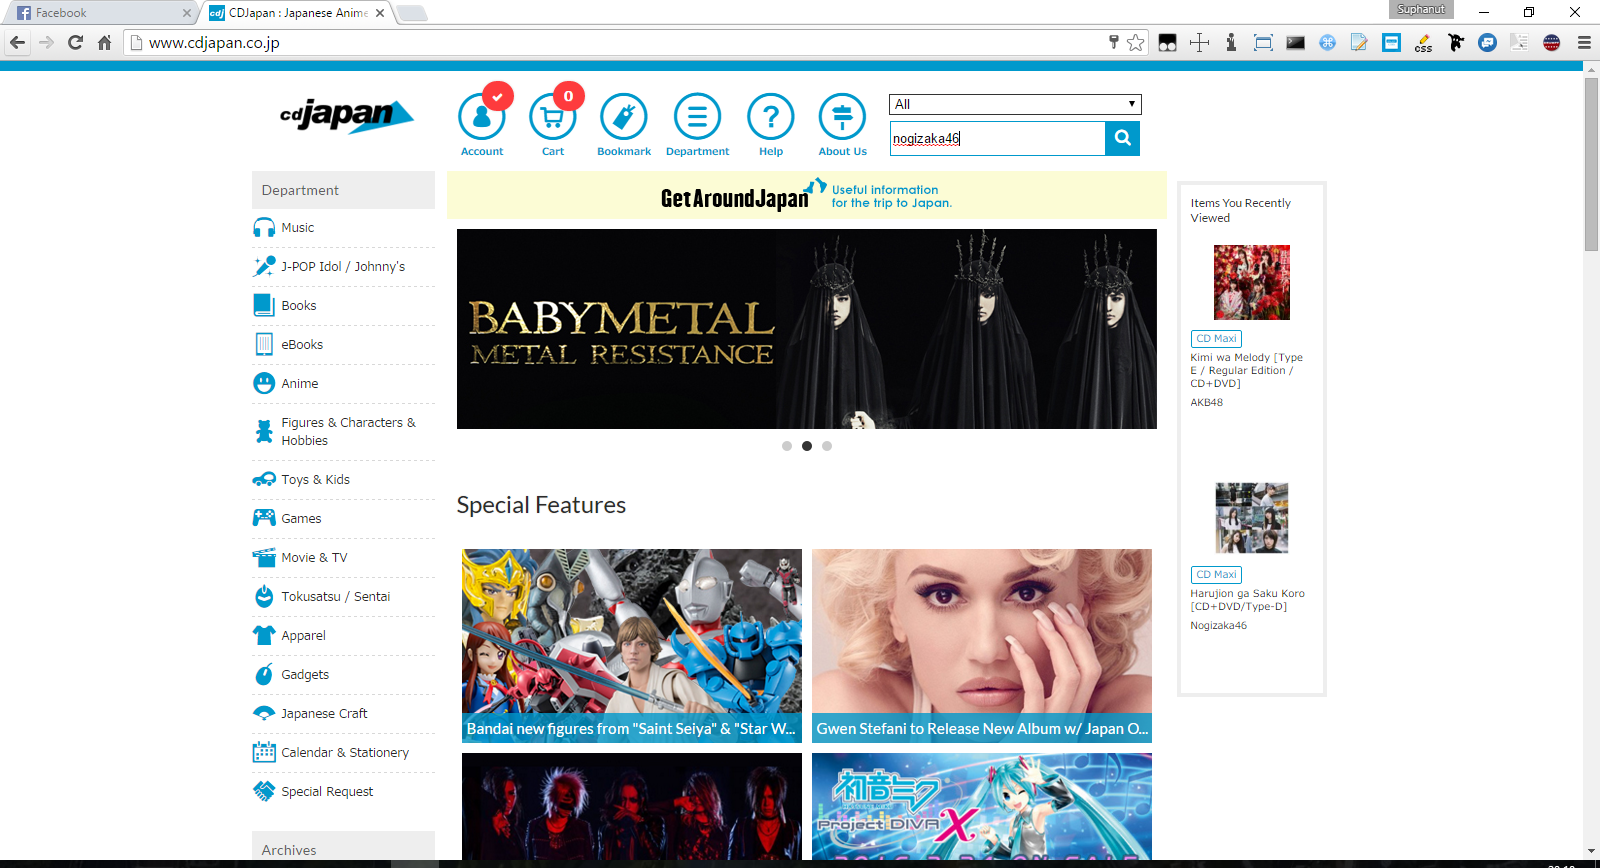1600x868 pixels.
Task: Click the J-POP Idol microphone icon
Action: tap(264, 266)
